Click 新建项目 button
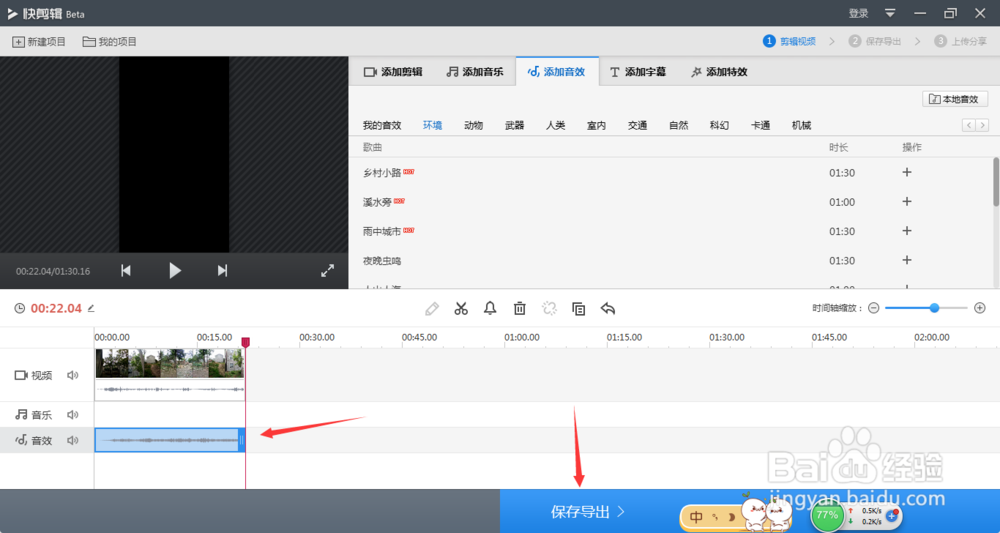The image size is (1000, 533). [x=39, y=41]
